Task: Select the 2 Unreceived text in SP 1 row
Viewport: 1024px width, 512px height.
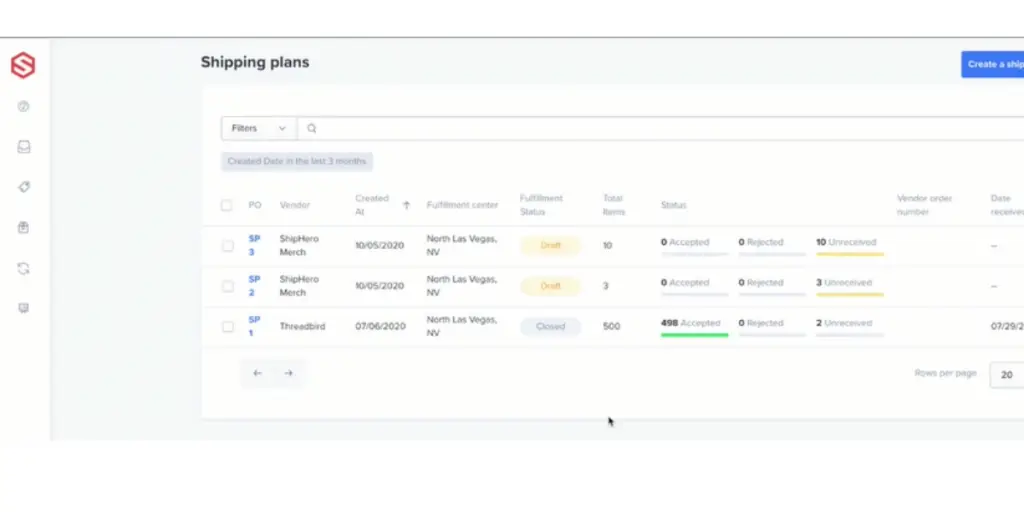Action: pos(844,323)
